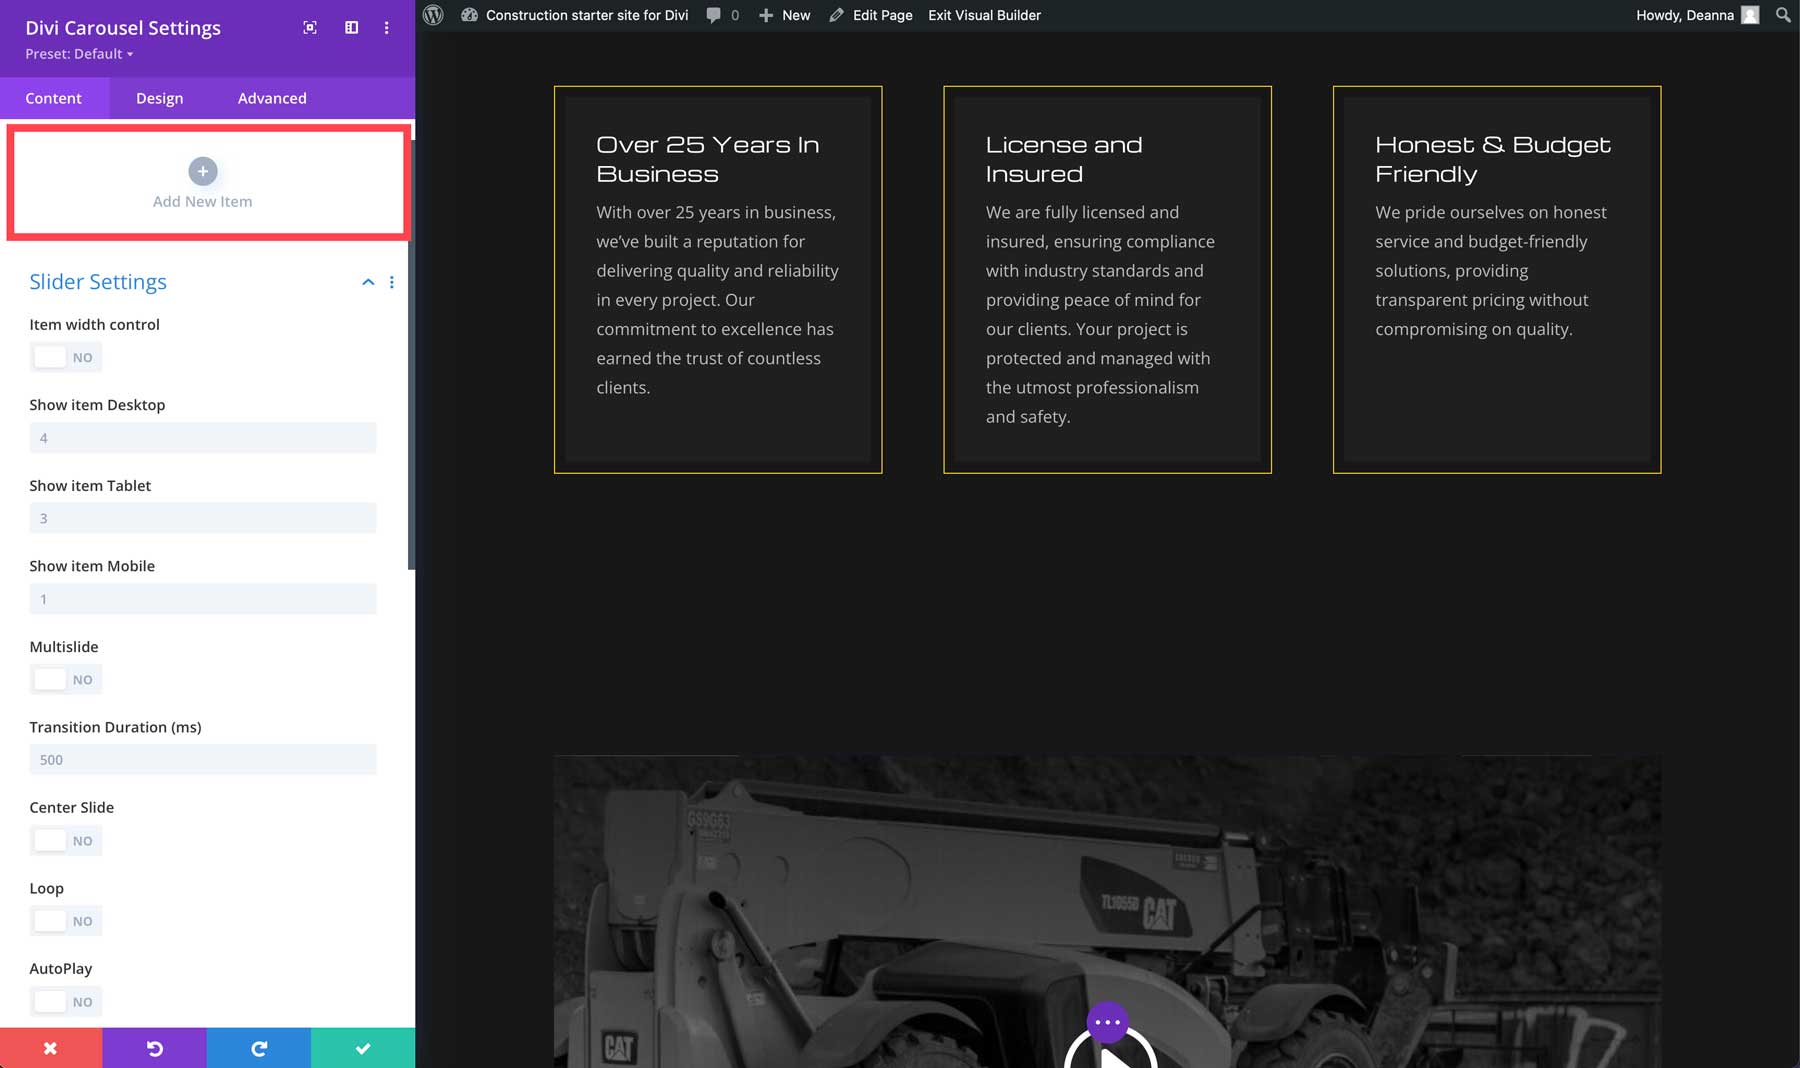Image resolution: width=1800 pixels, height=1068 pixels.
Task: Click the Transition Duration (ms) field
Action: click(x=203, y=759)
